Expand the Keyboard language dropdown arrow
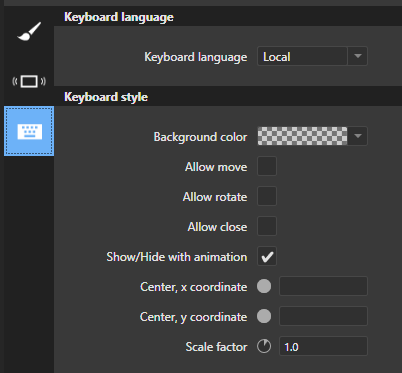 pos(358,56)
